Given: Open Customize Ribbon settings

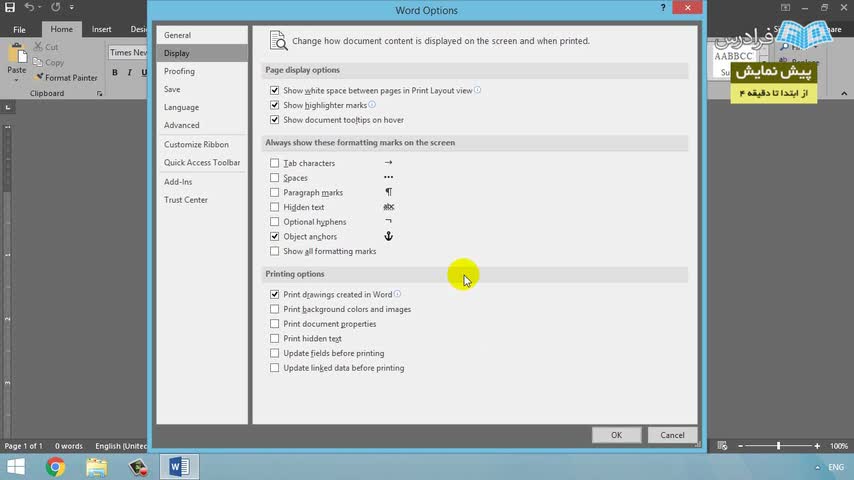Looking at the screenshot, I should click(202, 144).
